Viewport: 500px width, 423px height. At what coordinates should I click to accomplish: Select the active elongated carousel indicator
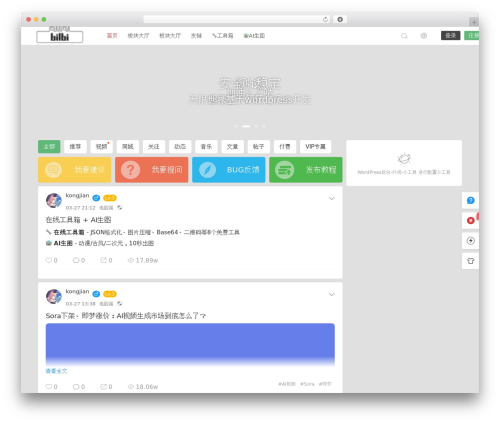246,126
